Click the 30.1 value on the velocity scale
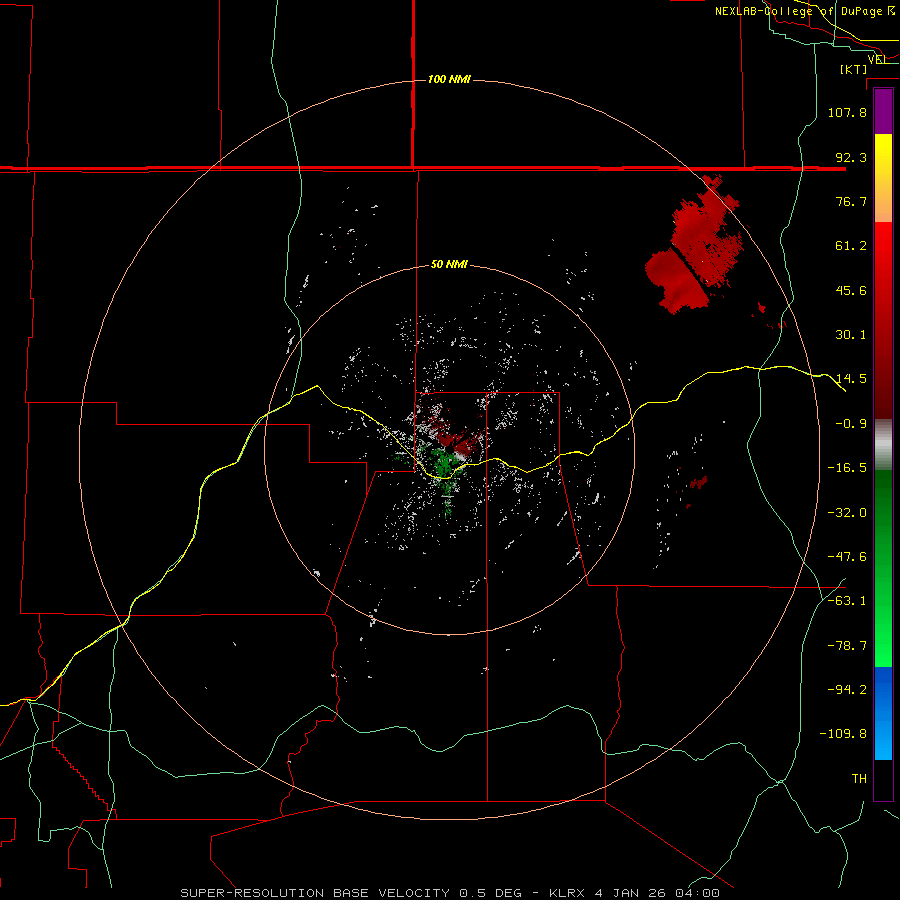Image resolution: width=900 pixels, height=900 pixels. [x=851, y=335]
